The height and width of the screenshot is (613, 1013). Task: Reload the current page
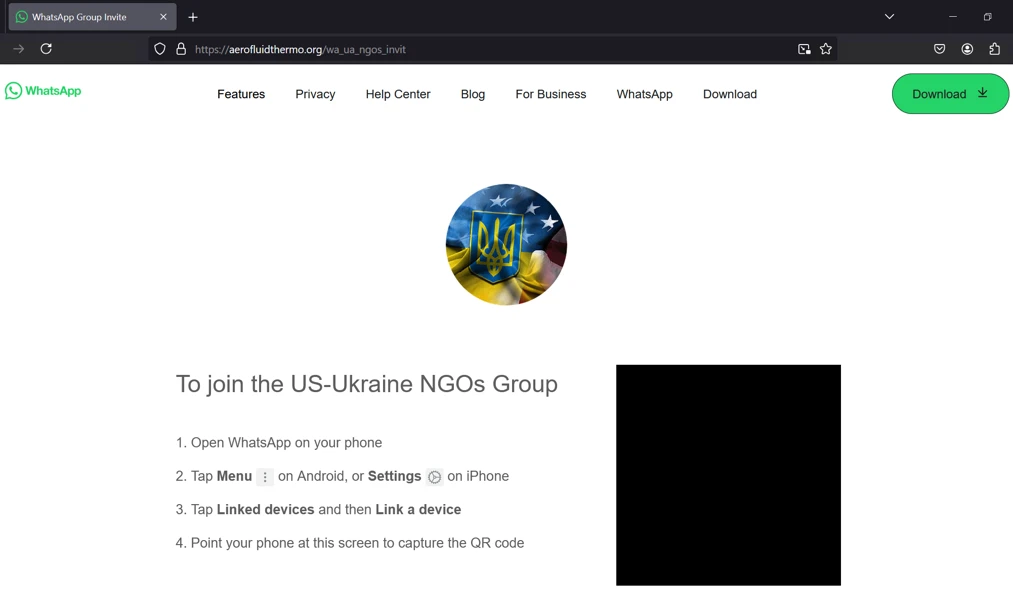point(46,48)
